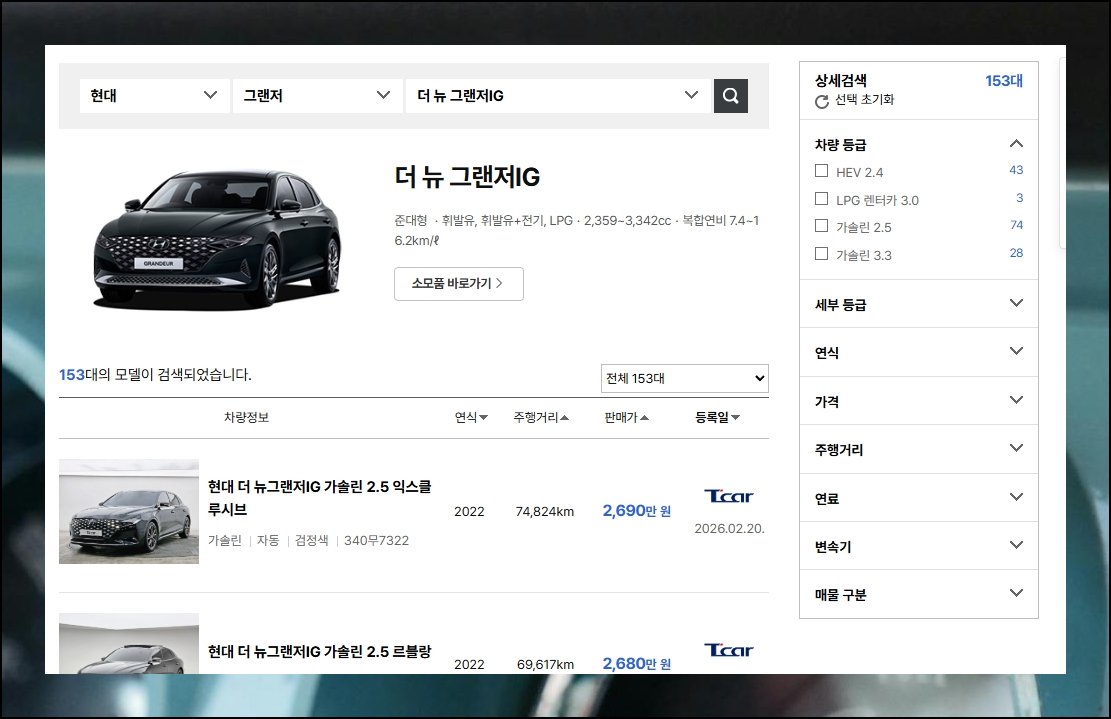The width and height of the screenshot is (1111, 719).
Task: Click the 74,824km mileage value
Action: [x=545, y=511]
